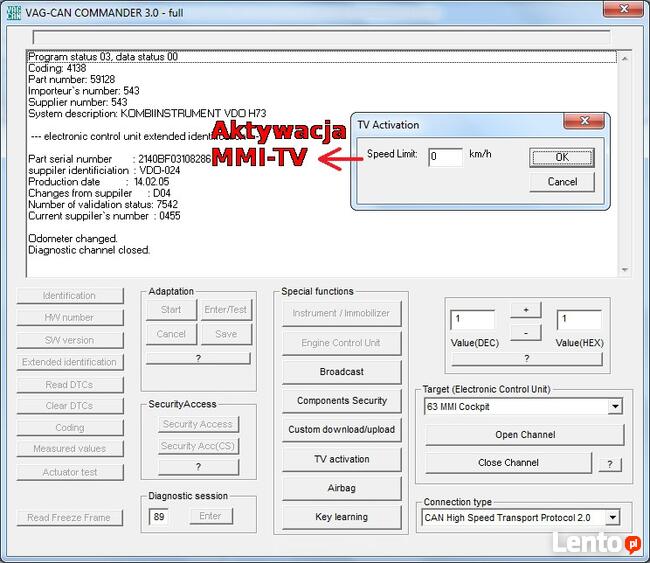Click the Speed Limit input field
The image size is (650, 563).
pyautogui.click(x=445, y=157)
